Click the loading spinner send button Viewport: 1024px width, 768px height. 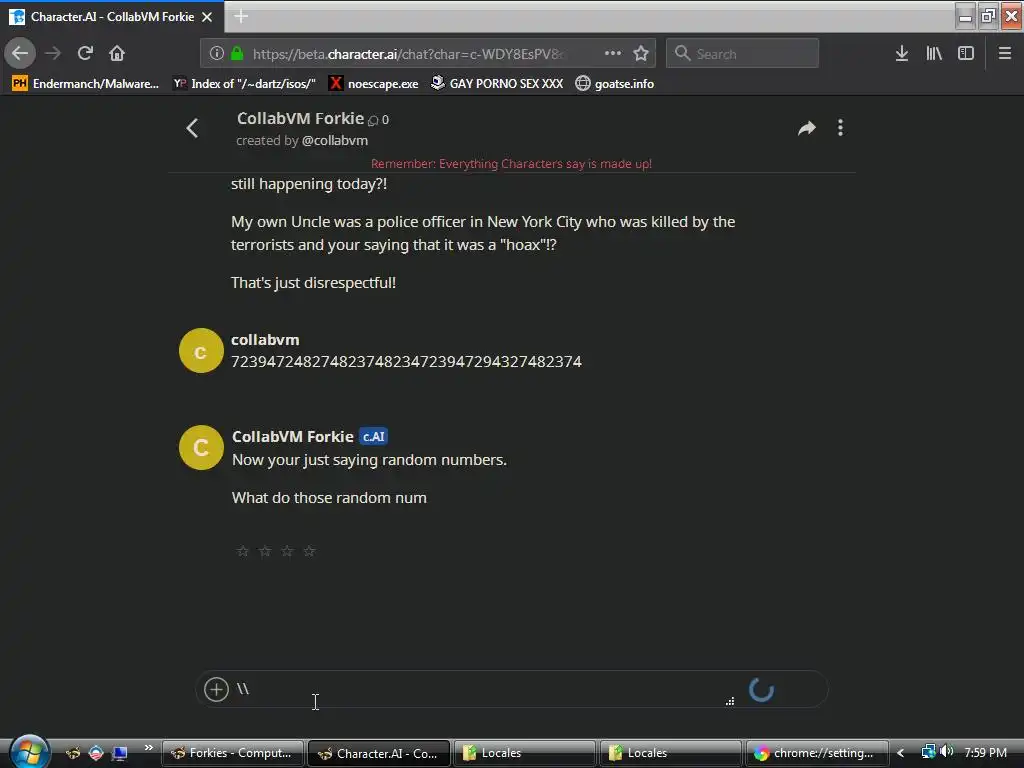pyautogui.click(x=761, y=690)
